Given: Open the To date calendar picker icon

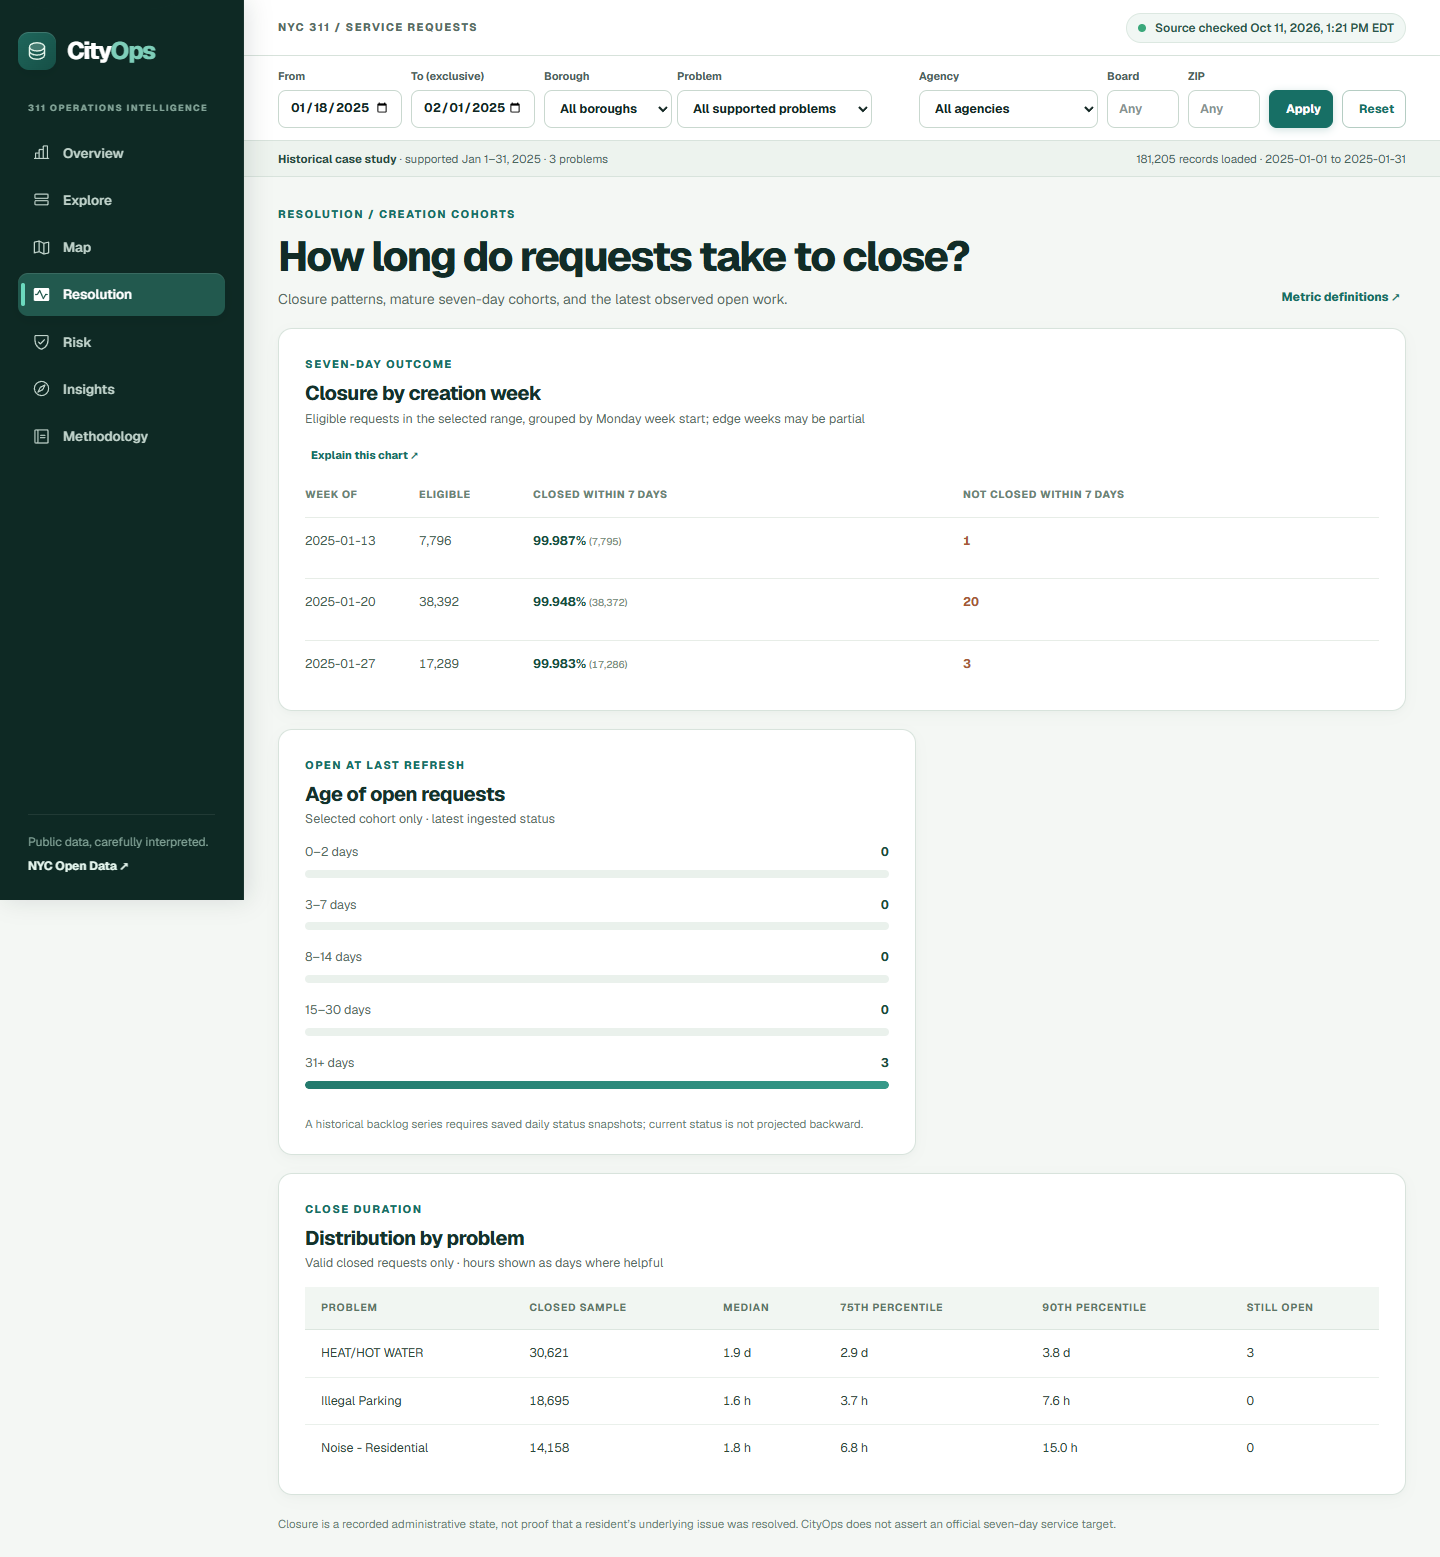Looking at the screenshot, I should coord(515,108).
